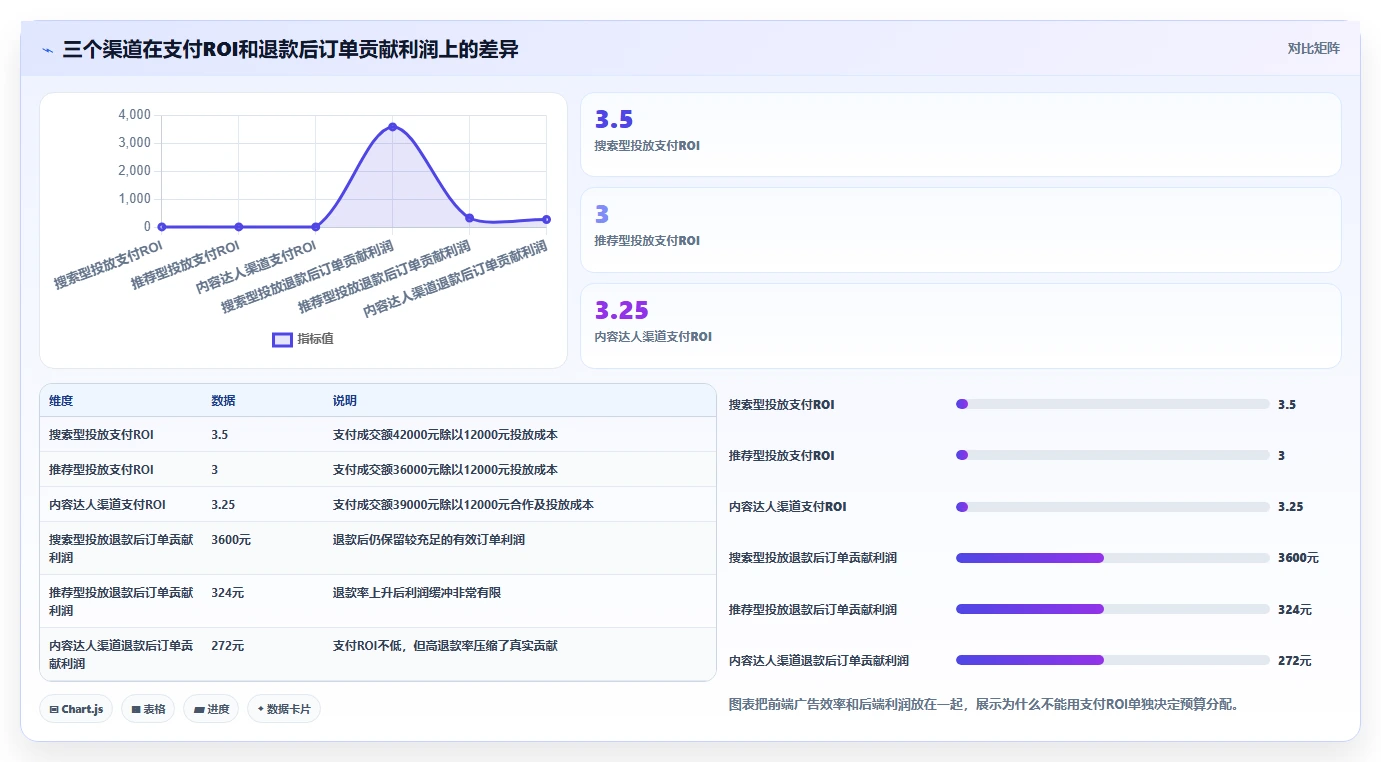The image size is (1381, 762).
Task: Click the 支付成交额42000元除以12000元投放成本 description
Action: pyautogui.click(x=445, y=435)
